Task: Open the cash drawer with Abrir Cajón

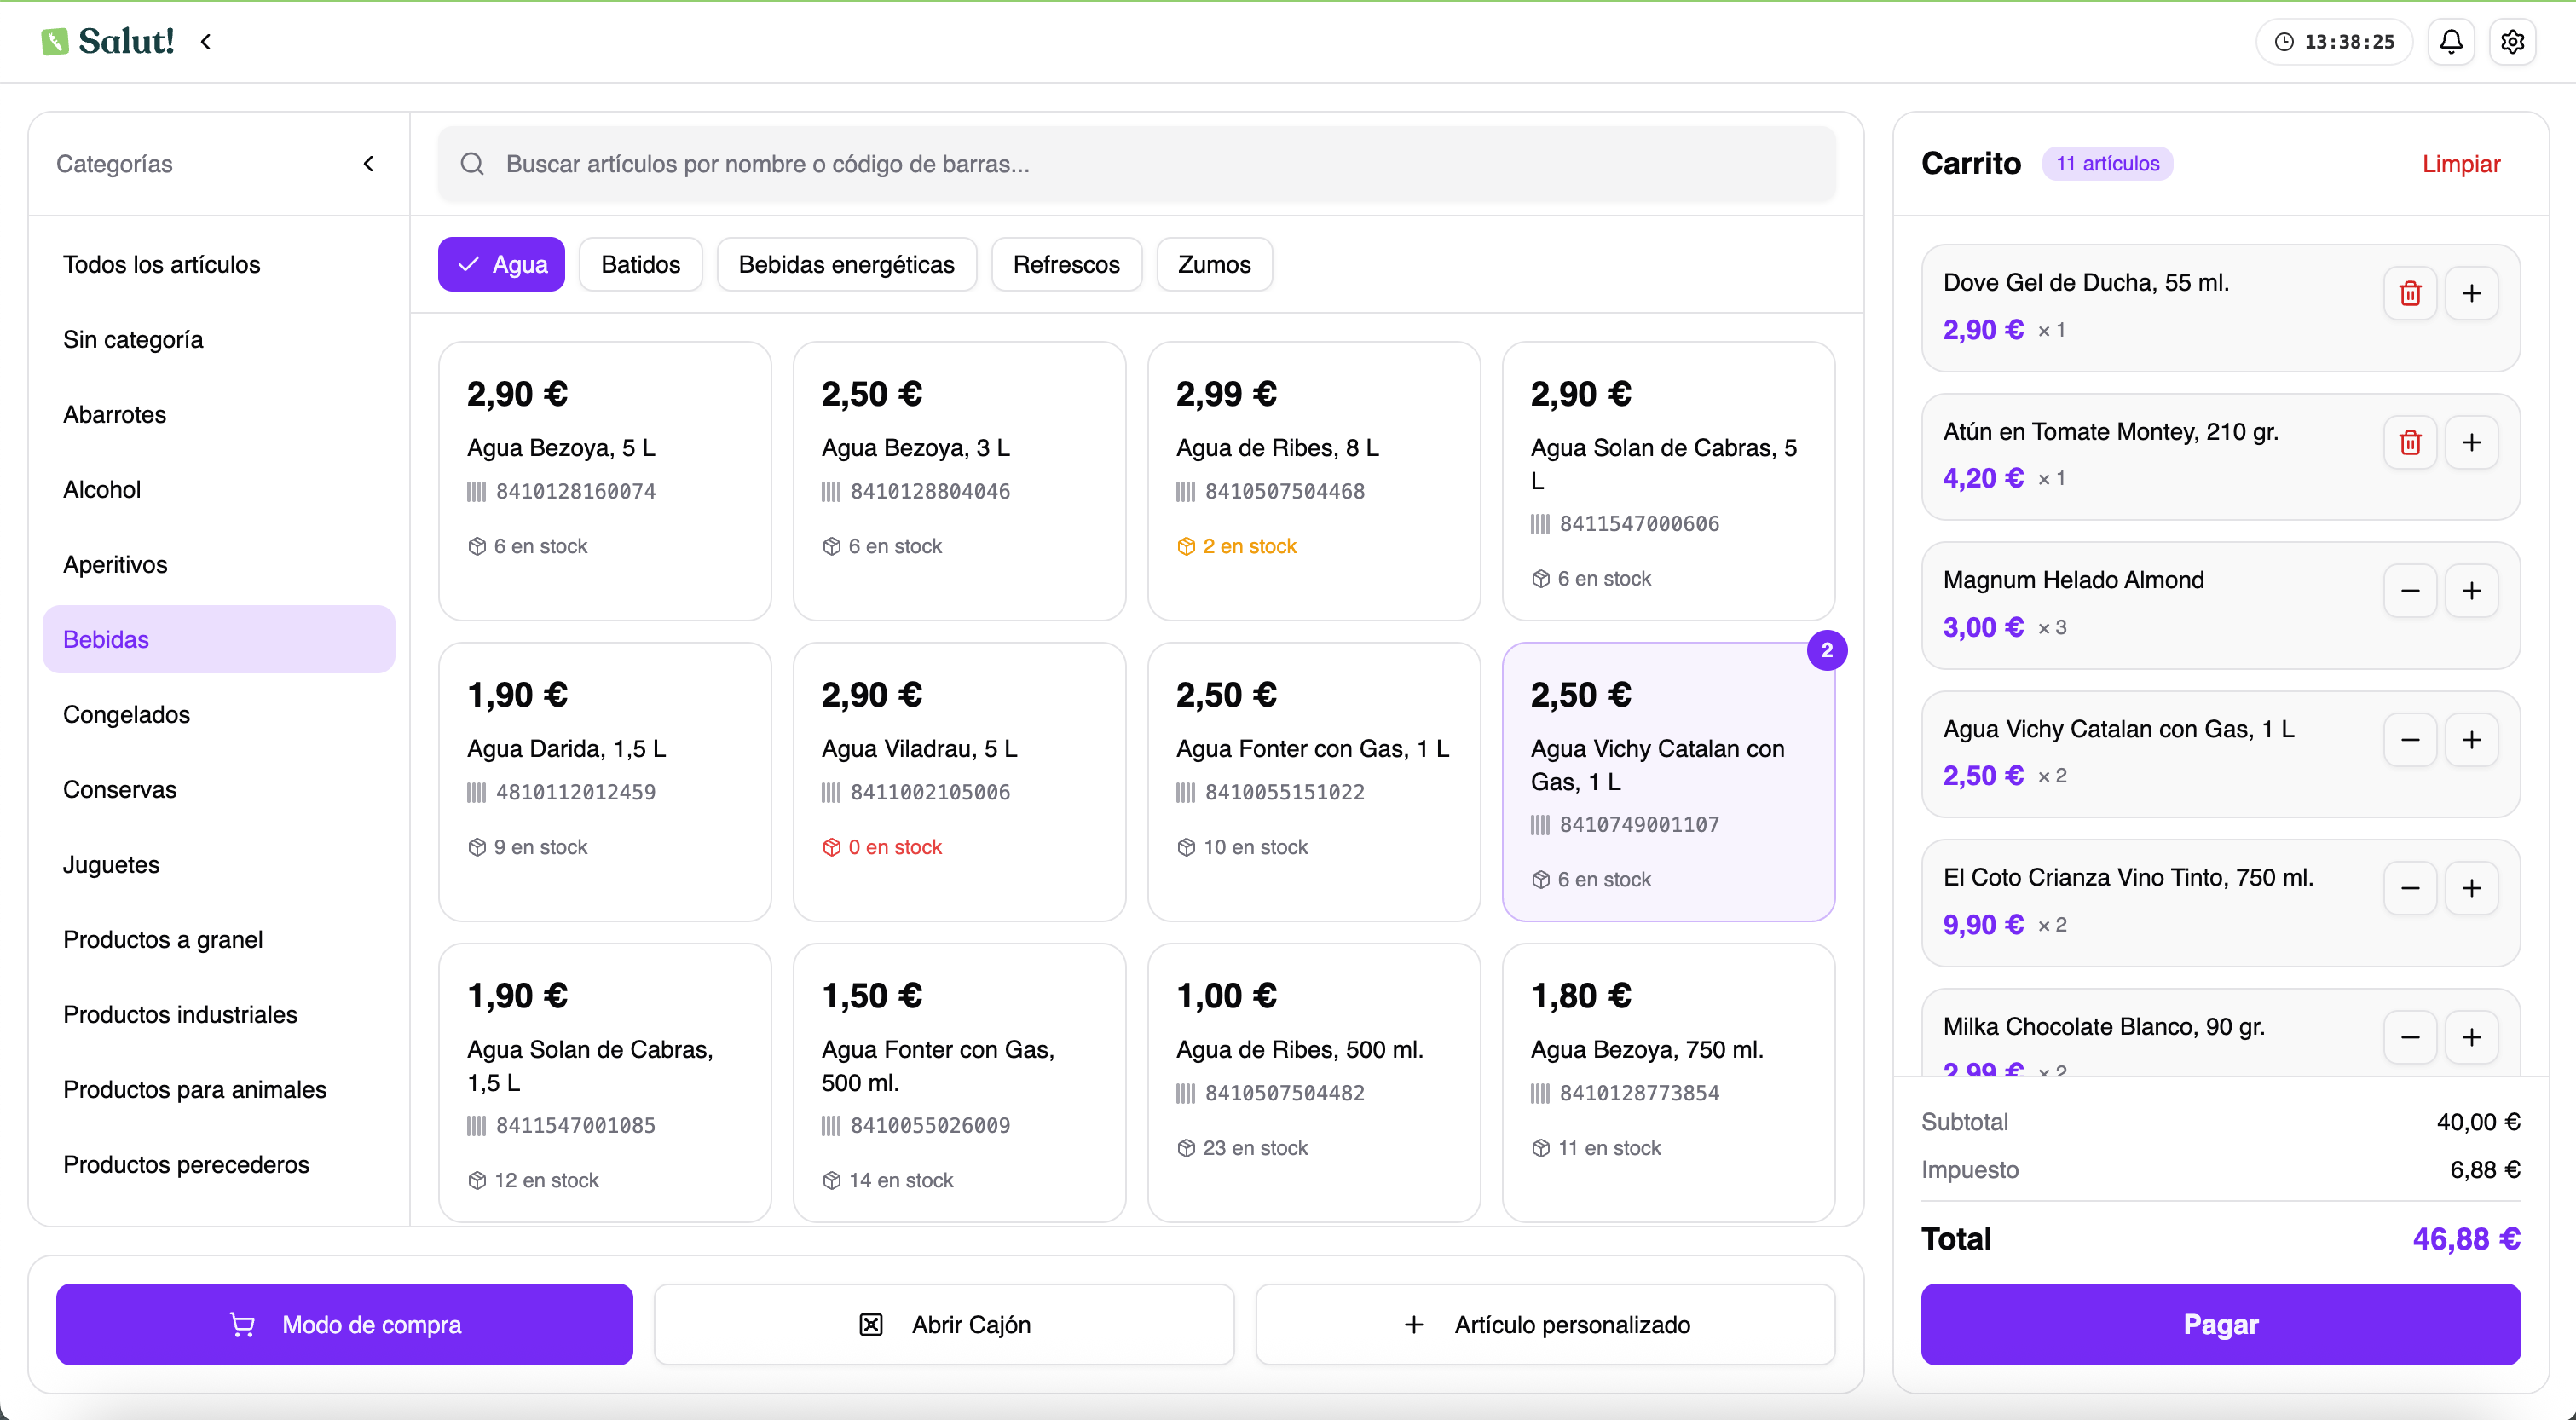Action: [x=944, y=1324]
